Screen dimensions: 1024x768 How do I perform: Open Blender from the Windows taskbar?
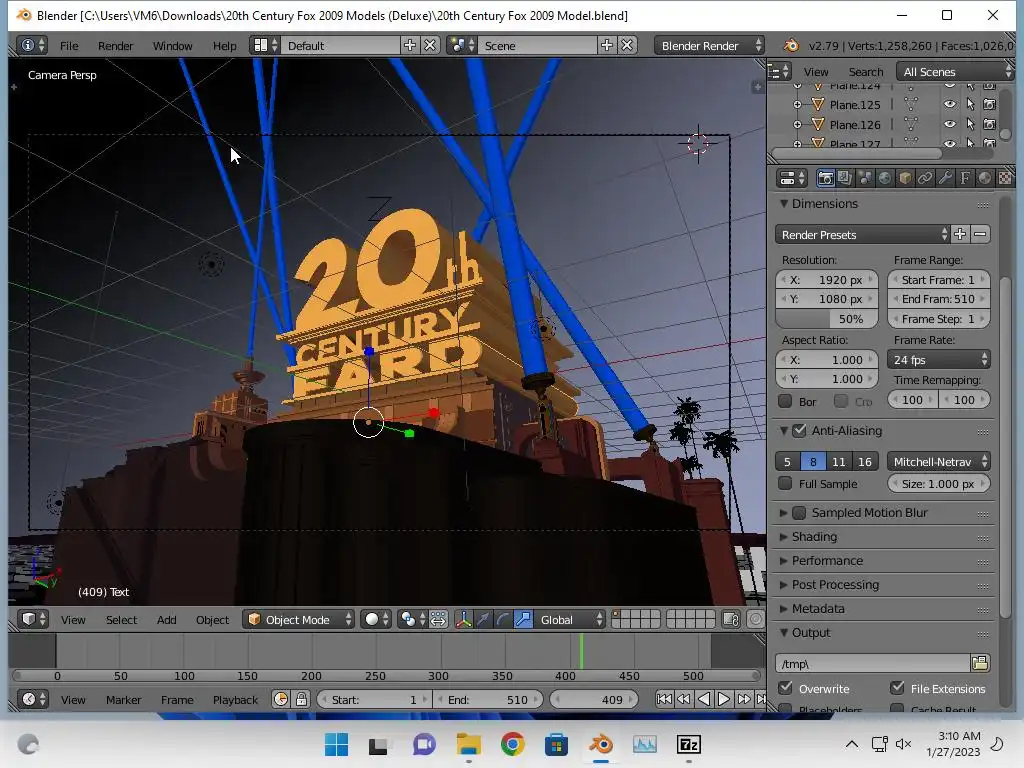point(601,744)
